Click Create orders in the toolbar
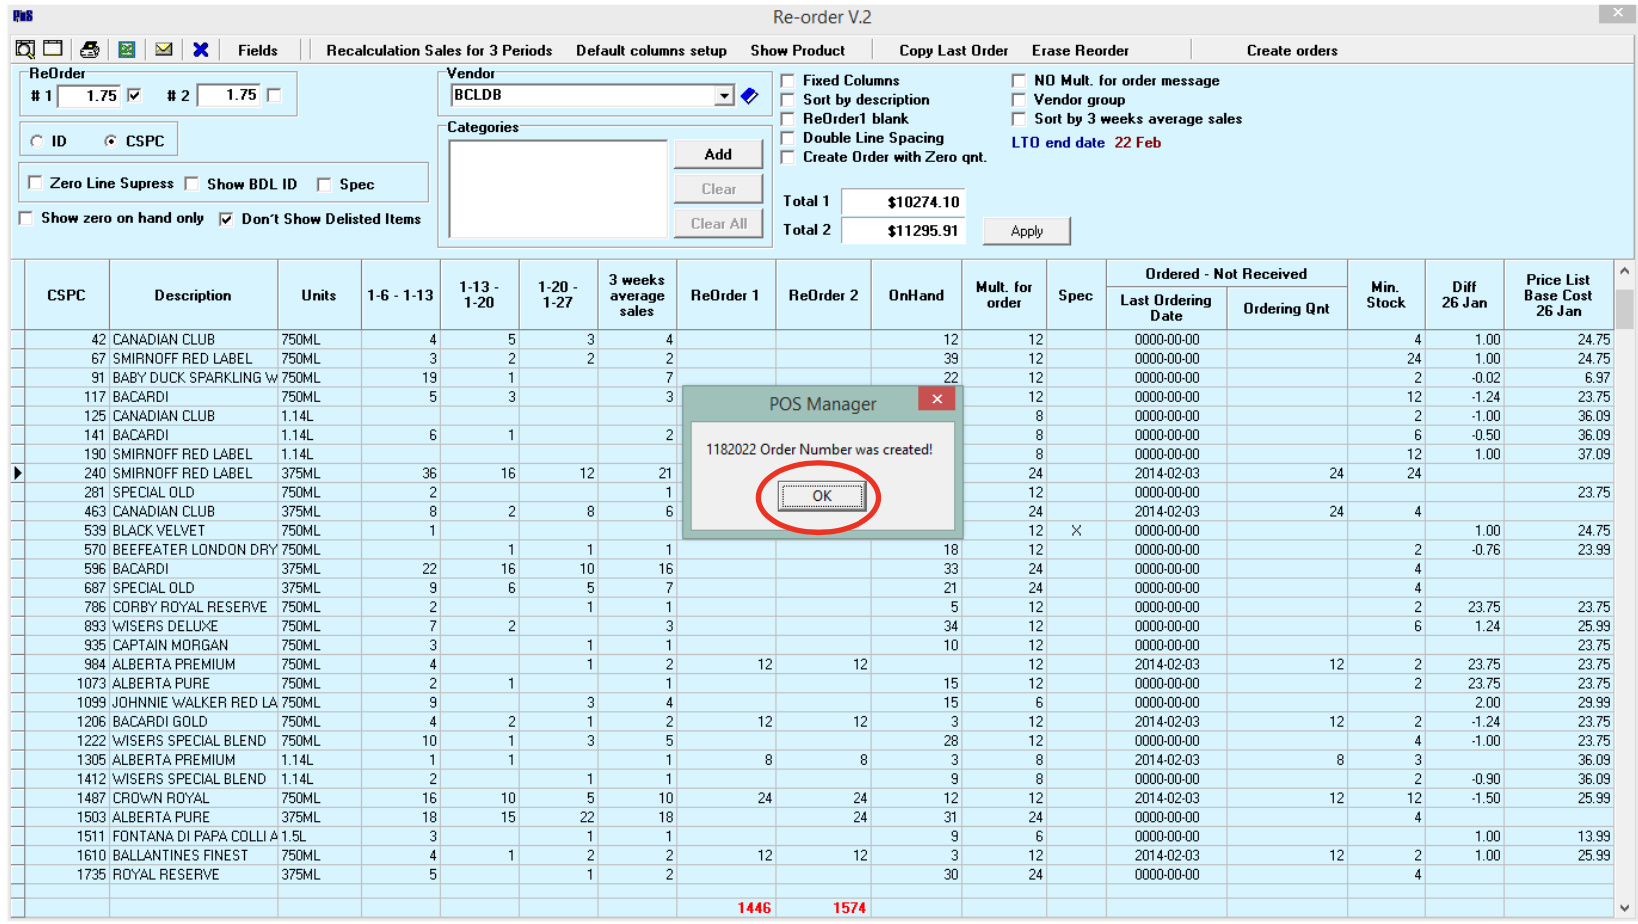 [x=1292, y=50]
